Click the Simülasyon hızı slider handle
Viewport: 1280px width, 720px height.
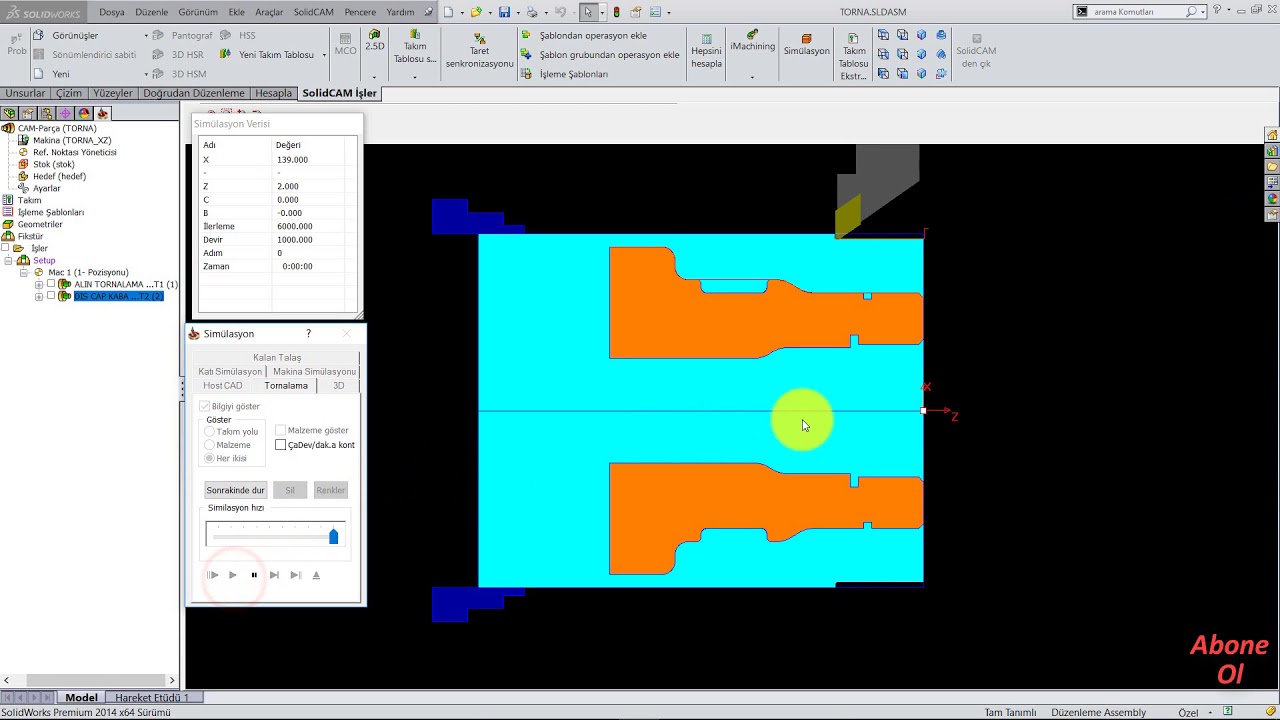pos(334,536)
